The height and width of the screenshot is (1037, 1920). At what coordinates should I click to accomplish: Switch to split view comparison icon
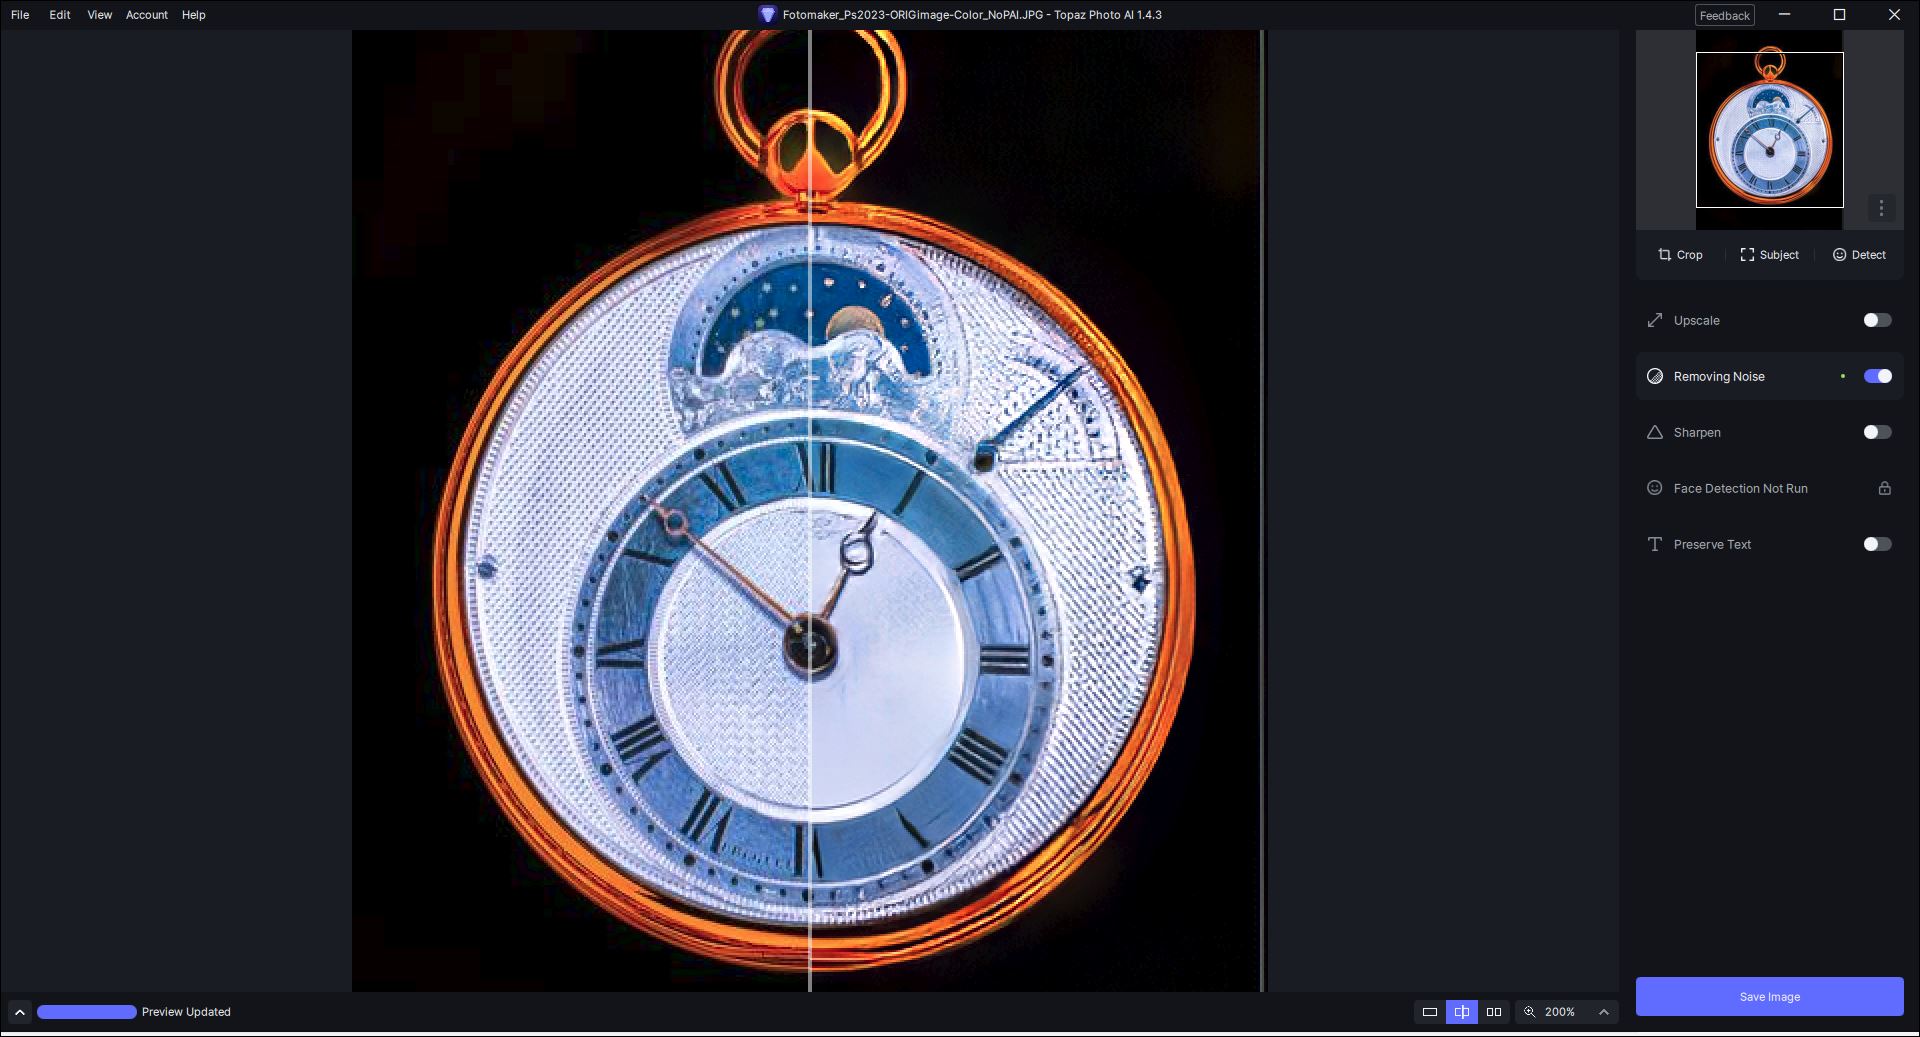click(x=1462, y=1012)
